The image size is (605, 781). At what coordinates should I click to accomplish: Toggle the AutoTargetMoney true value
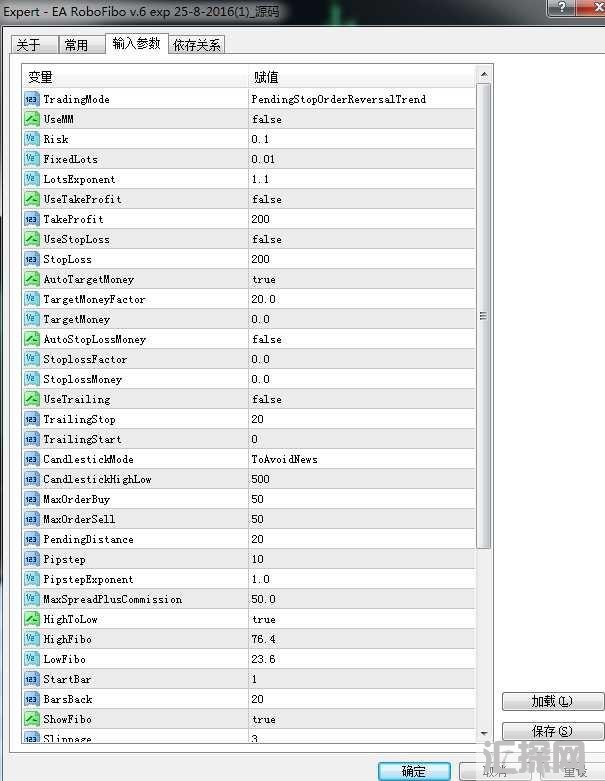pos(264,279)
